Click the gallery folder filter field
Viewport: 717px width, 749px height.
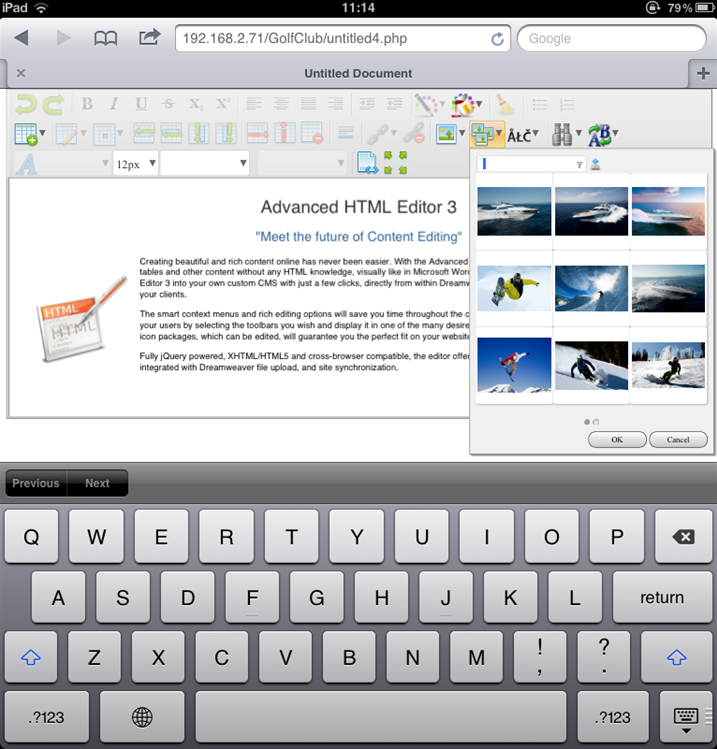tap(531, 164)
